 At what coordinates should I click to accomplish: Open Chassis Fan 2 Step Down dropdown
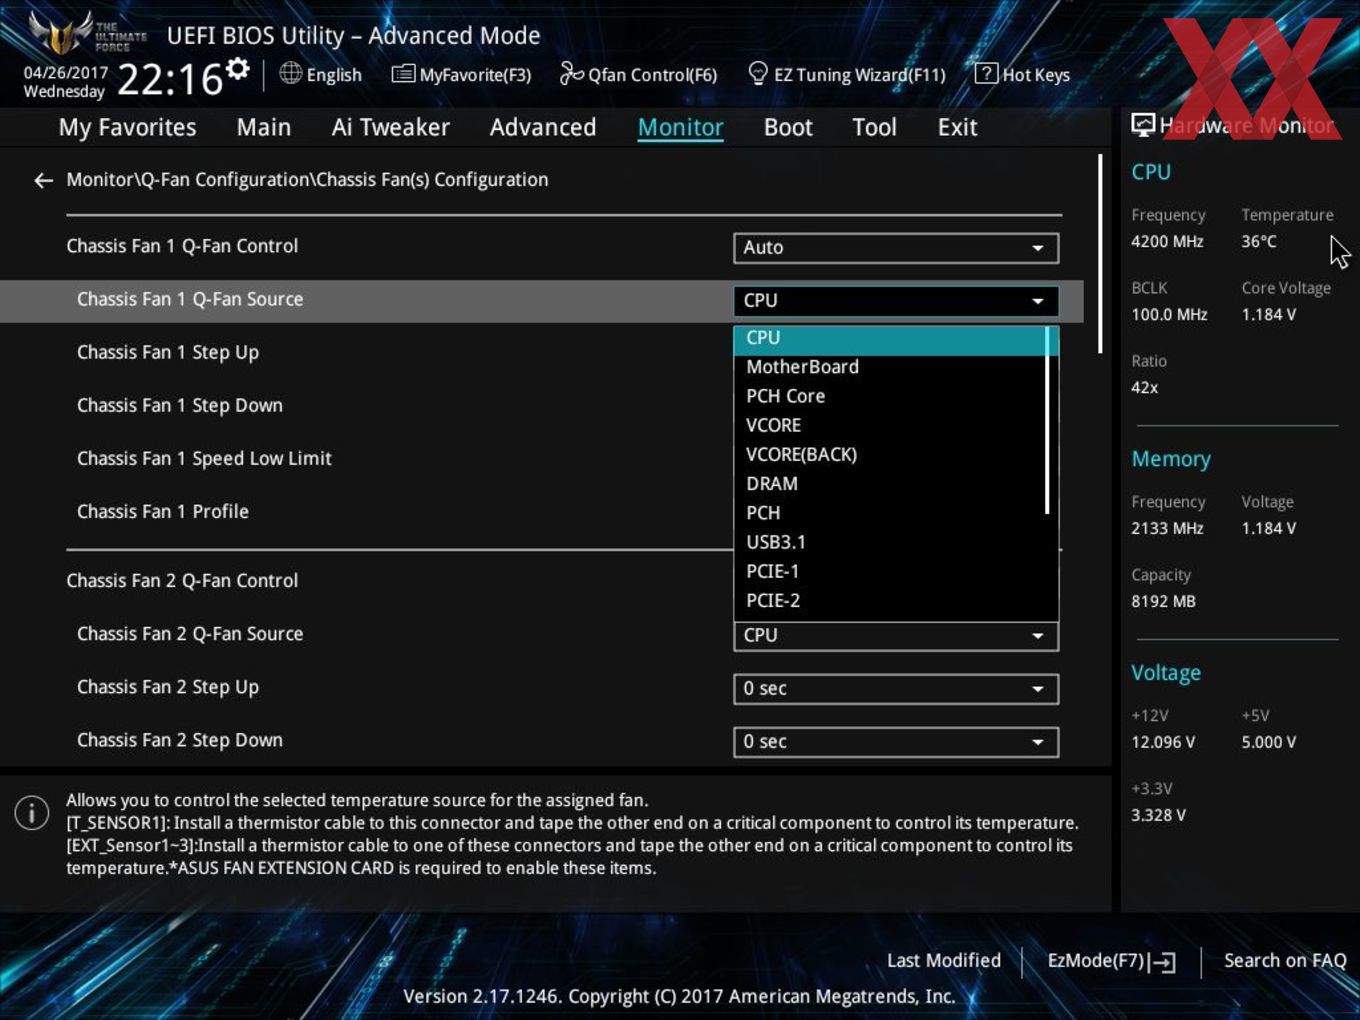(x=896, y=741)
